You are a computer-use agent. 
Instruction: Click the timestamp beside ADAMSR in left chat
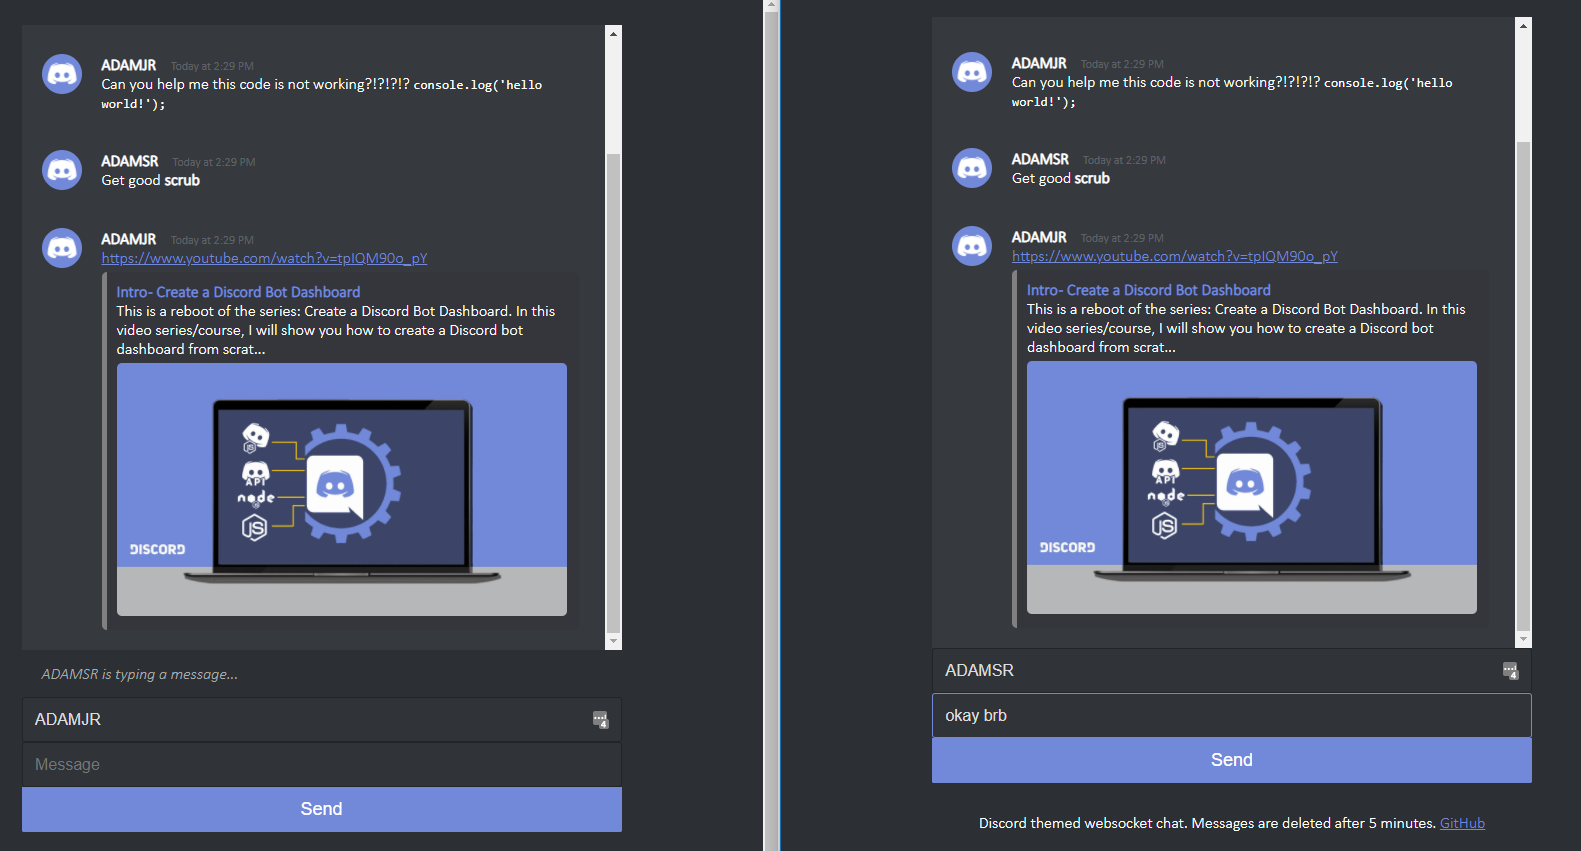click(x=214, y=162)
